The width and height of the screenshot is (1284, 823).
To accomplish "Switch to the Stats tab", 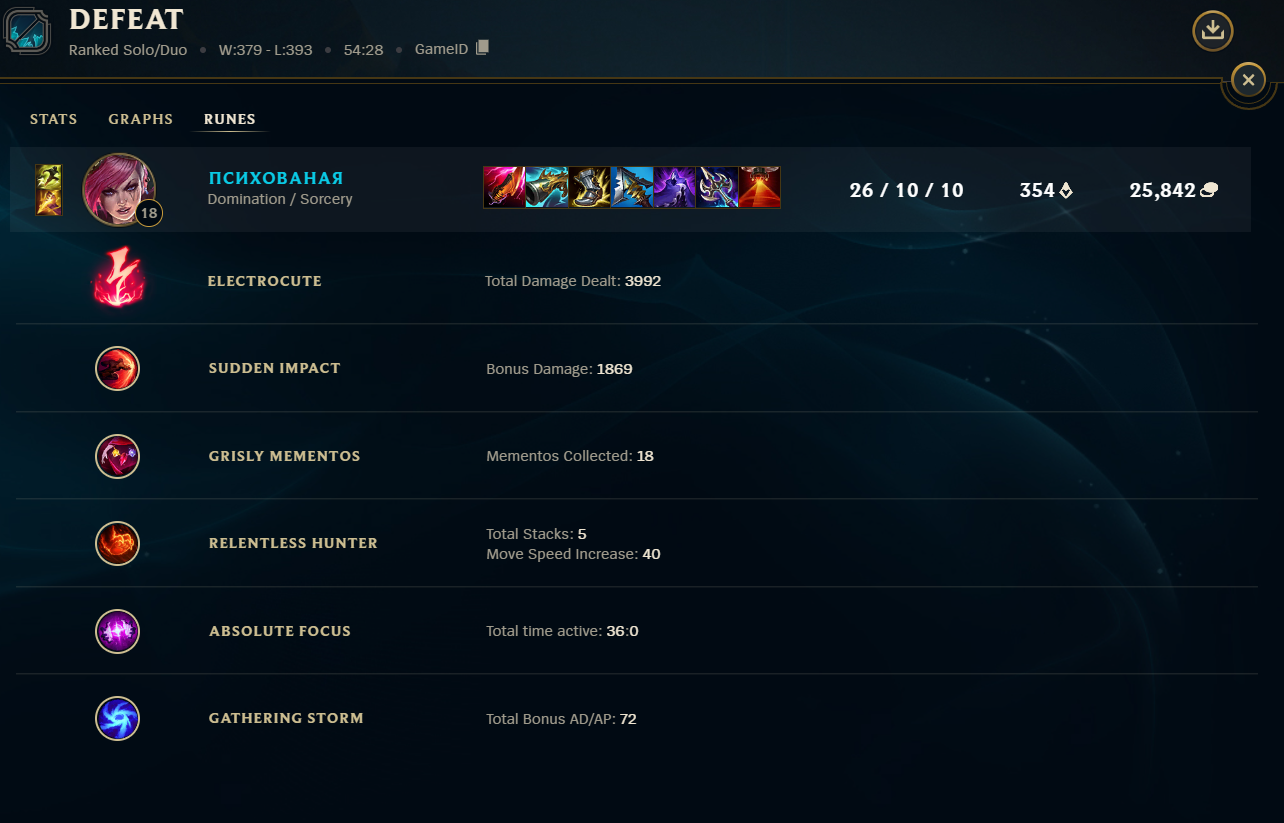I will pos(53,119).
